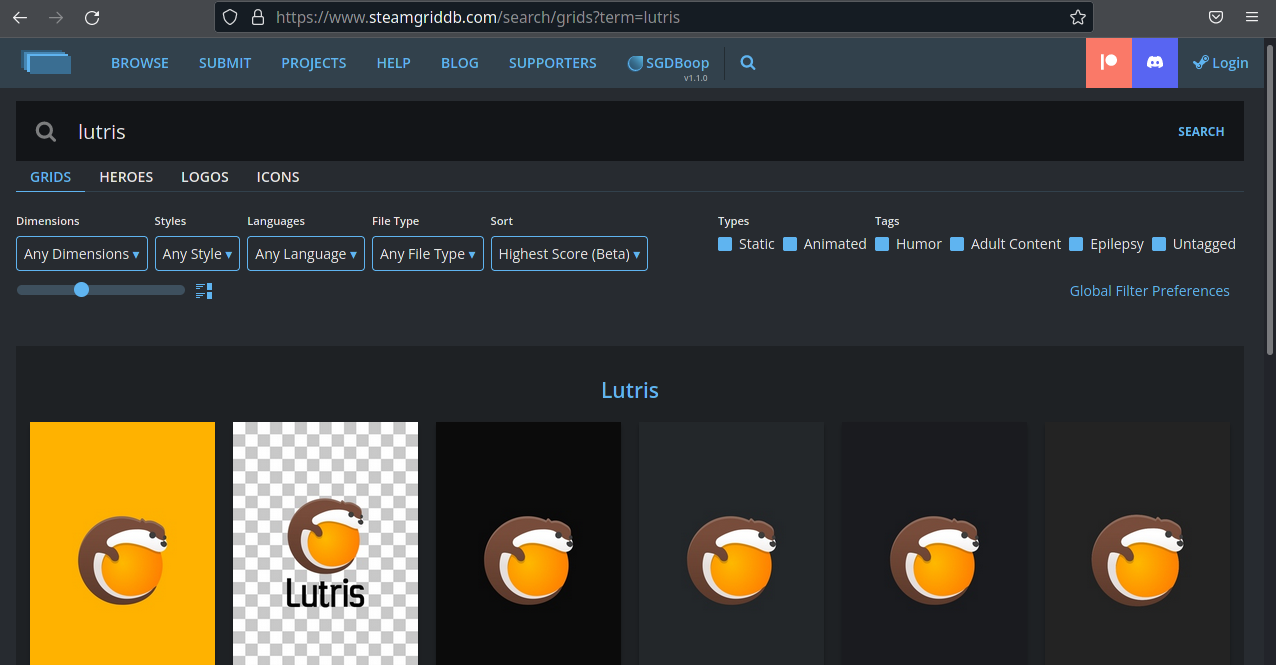Viewport: 1276px width, 665px height.
Task: Expand the Any Dimensions dropdown
Action: click(x=82, y=254)
